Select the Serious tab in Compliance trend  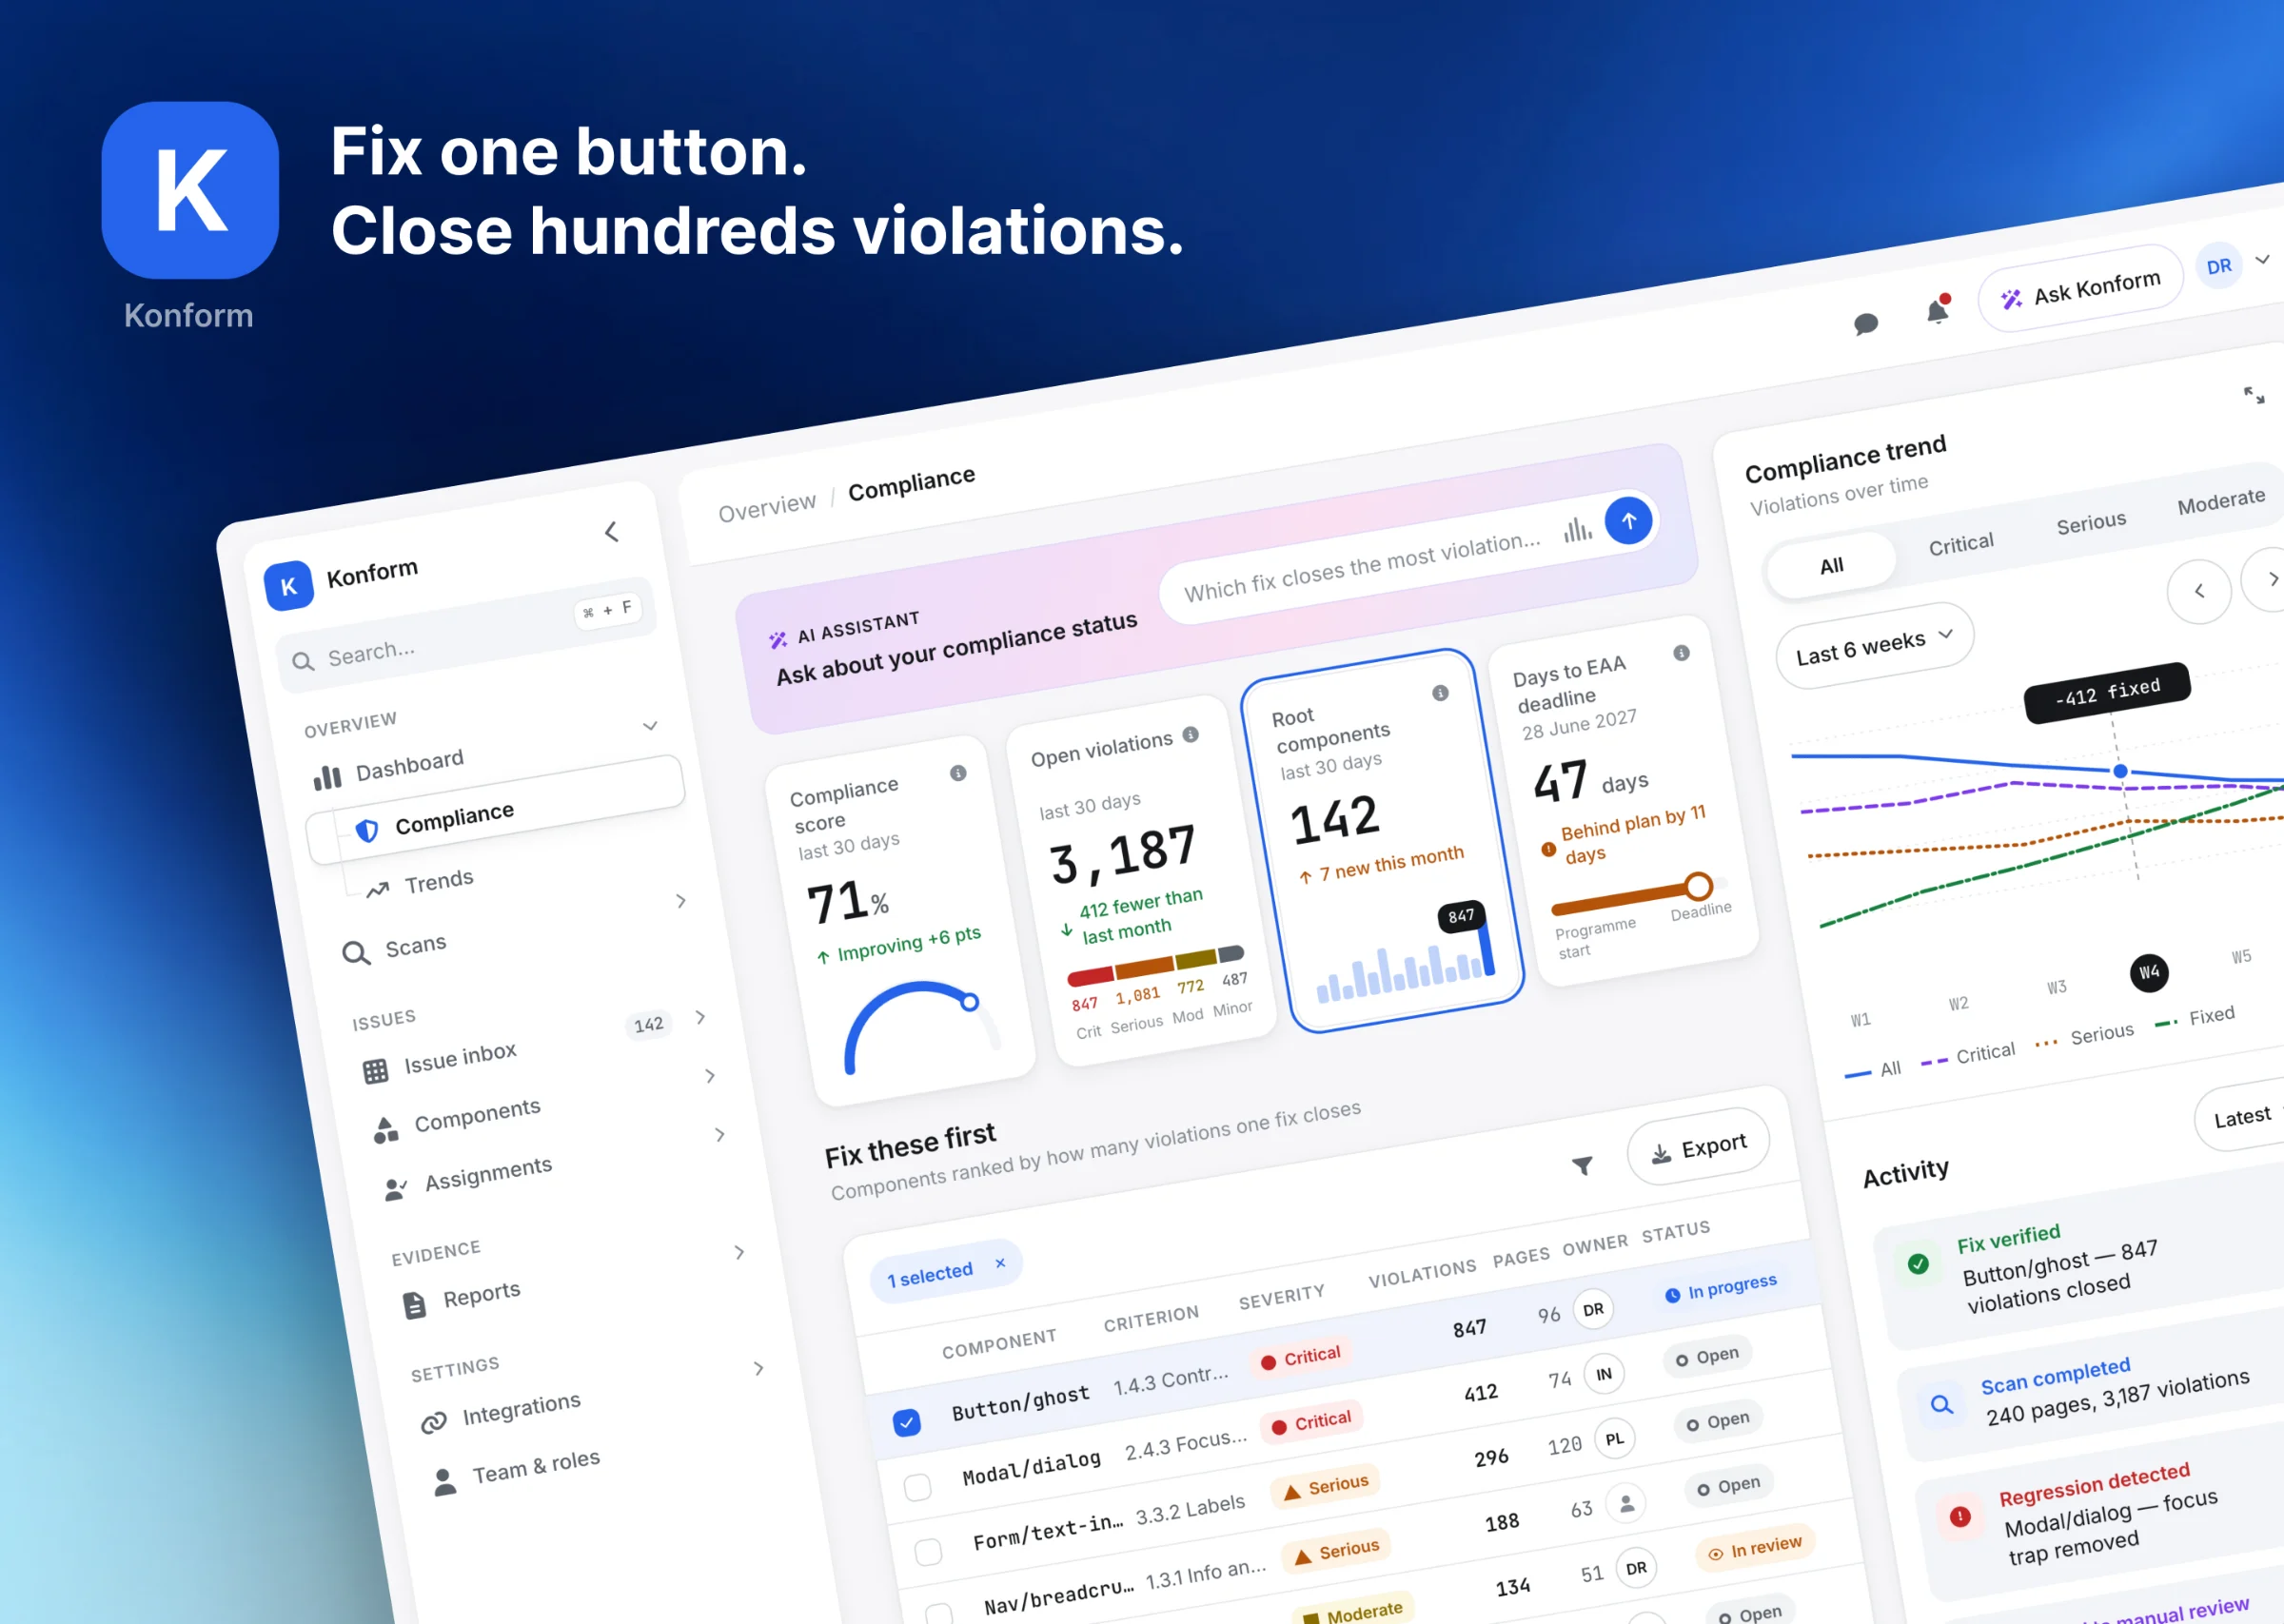pyautogui.click(x=2090, y=522)
